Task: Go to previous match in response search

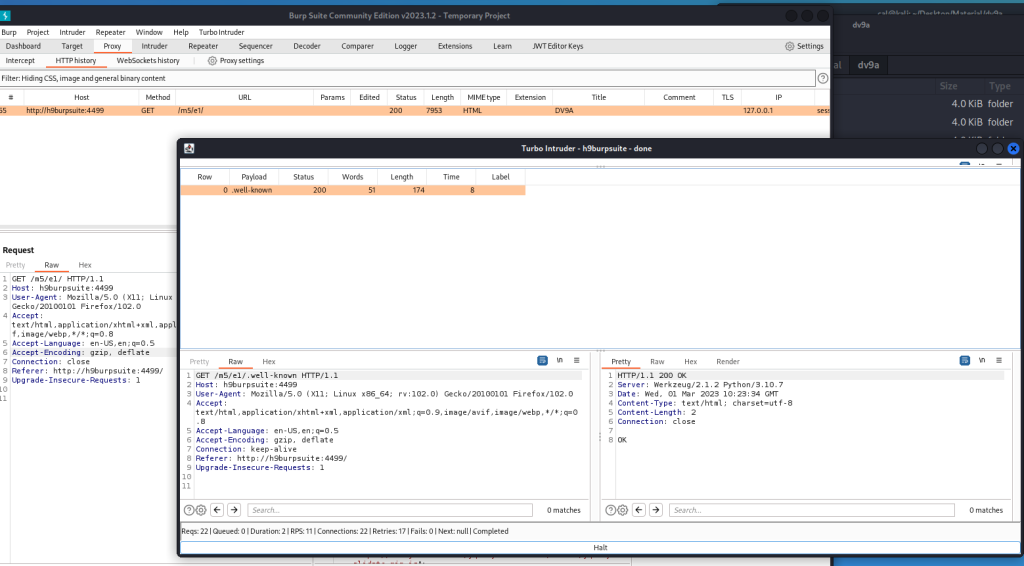Action: pos(639,510)
